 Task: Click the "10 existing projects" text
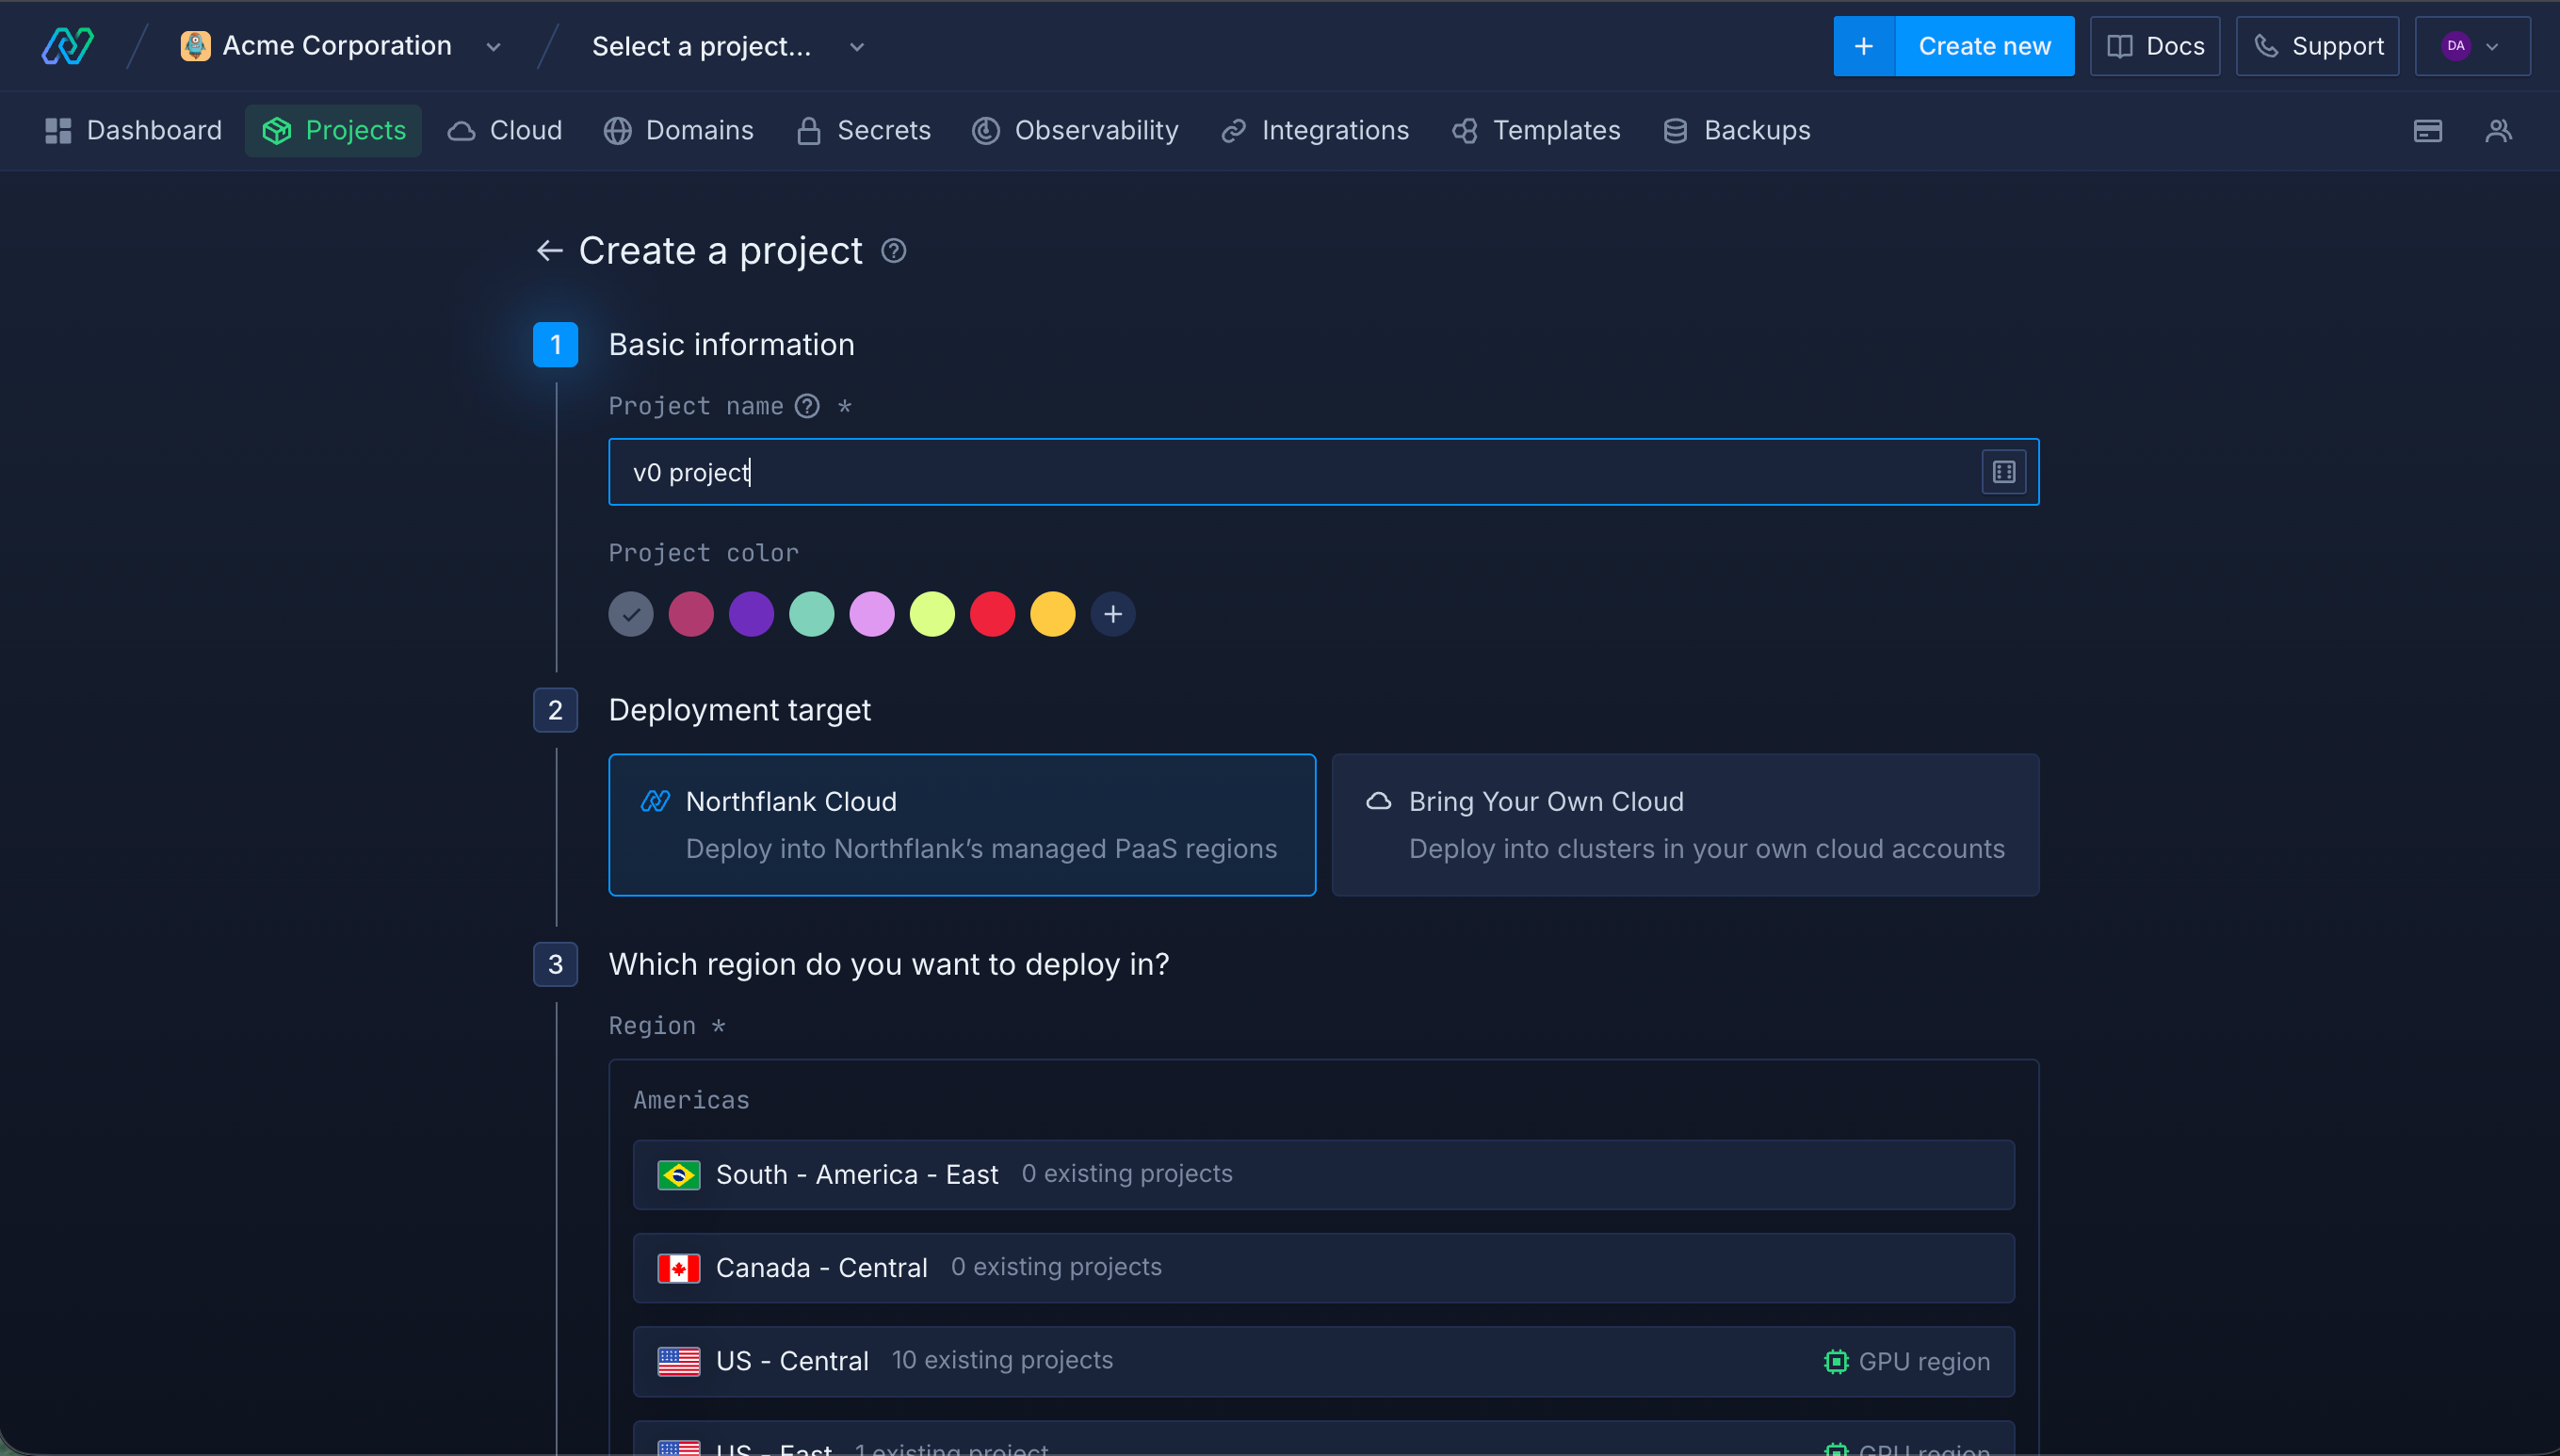[x=1002, y=1360]
